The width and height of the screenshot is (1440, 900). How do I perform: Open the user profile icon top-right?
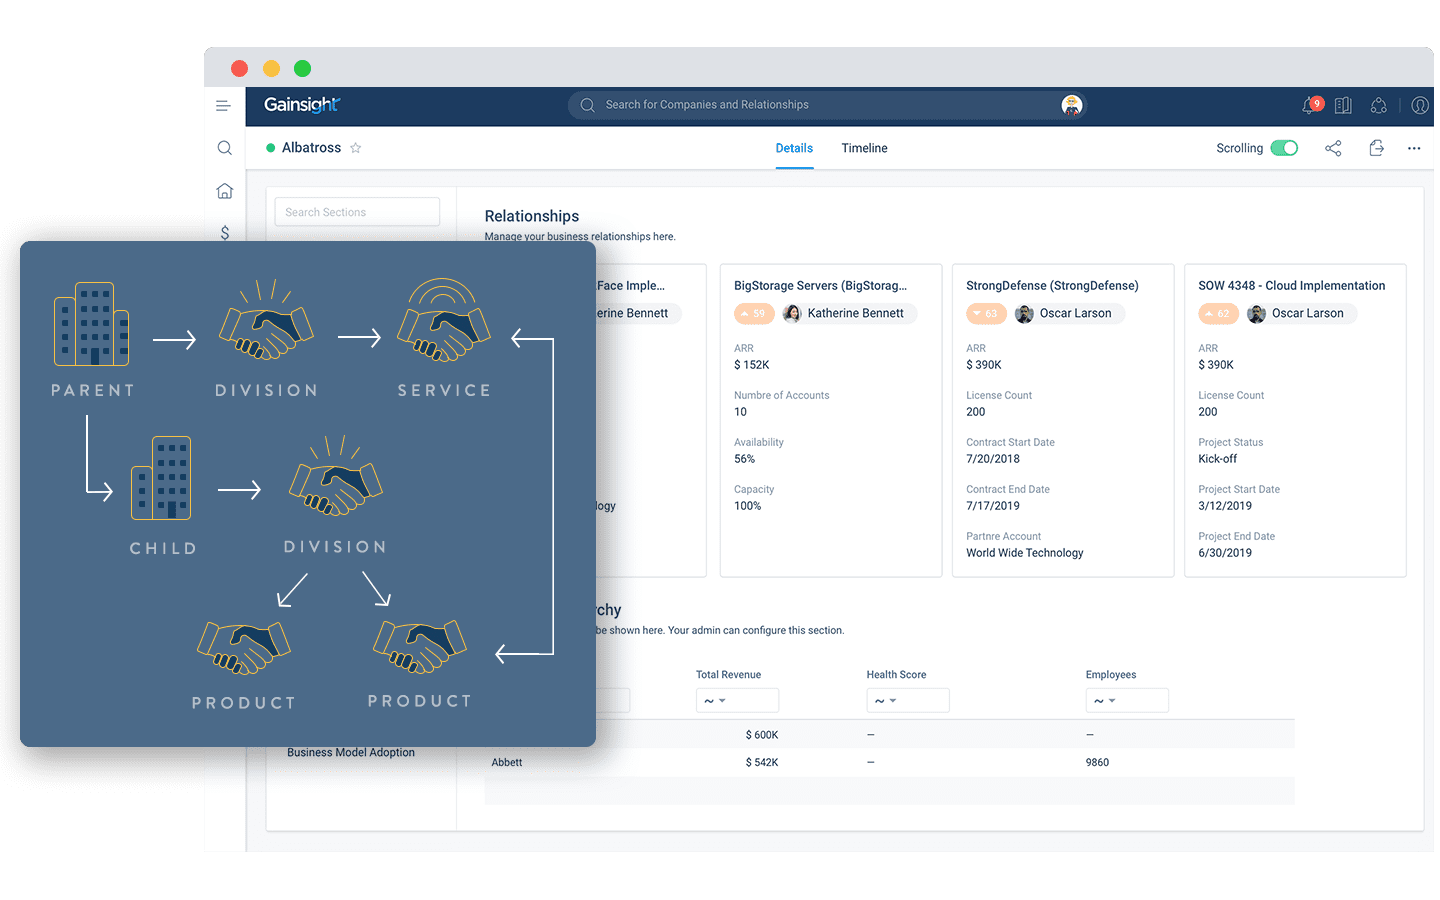tap(1419, 105)
